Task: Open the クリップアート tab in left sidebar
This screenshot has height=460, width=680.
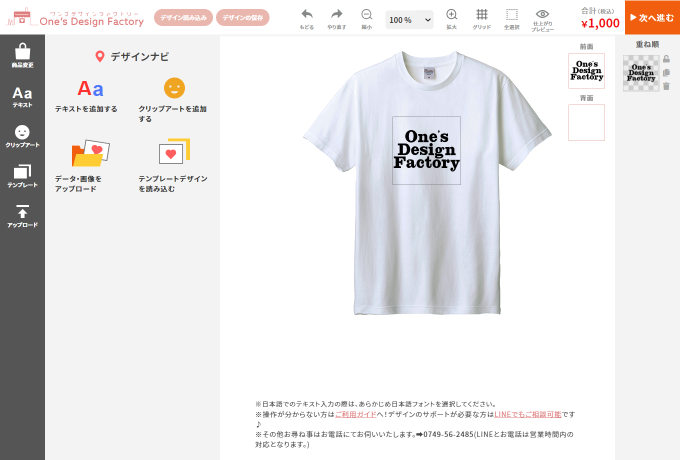Action: (22, 136)
